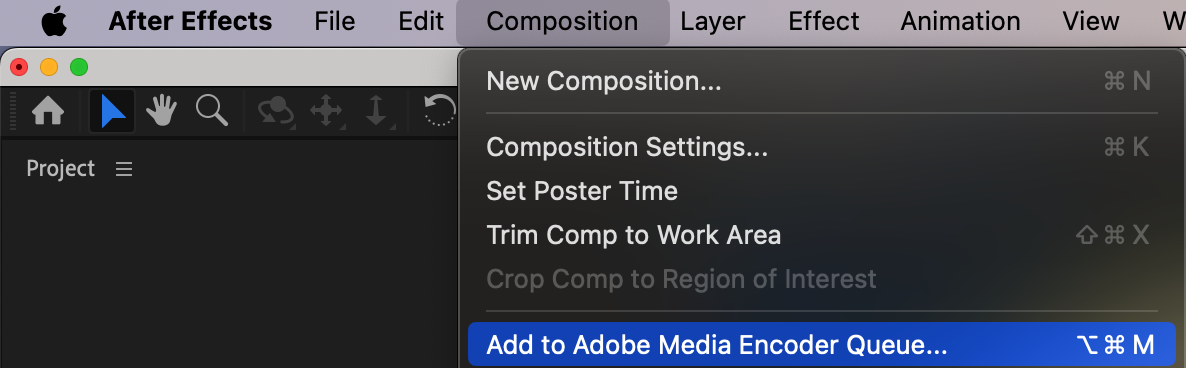This screenshot has width=1186, height=368.
Task: Select the Selection arrow tool
Action: point(112,112)
